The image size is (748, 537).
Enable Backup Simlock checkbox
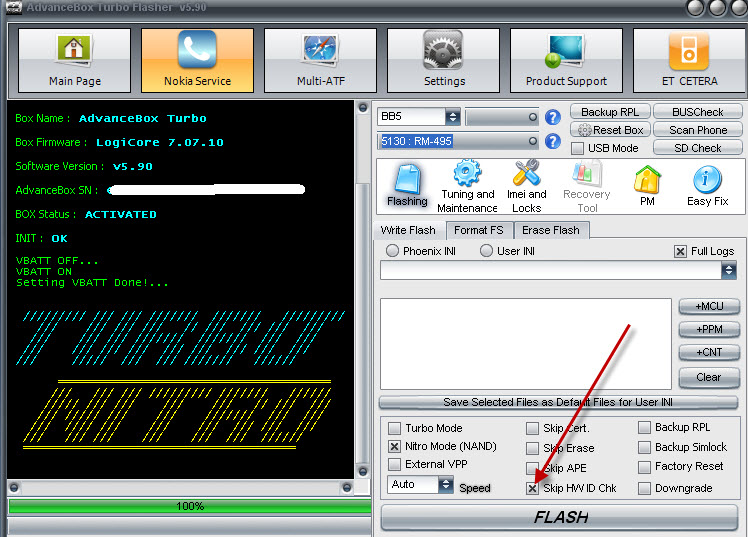pyautogui.click(x=644, y=447)
